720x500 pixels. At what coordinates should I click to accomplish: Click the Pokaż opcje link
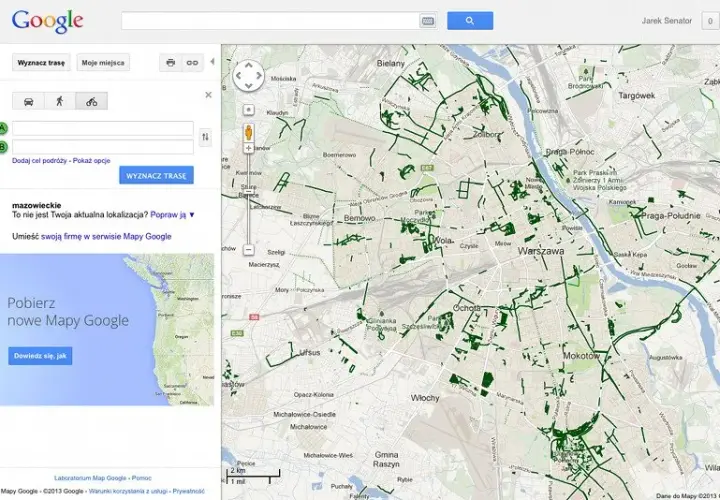pos(91,161)
